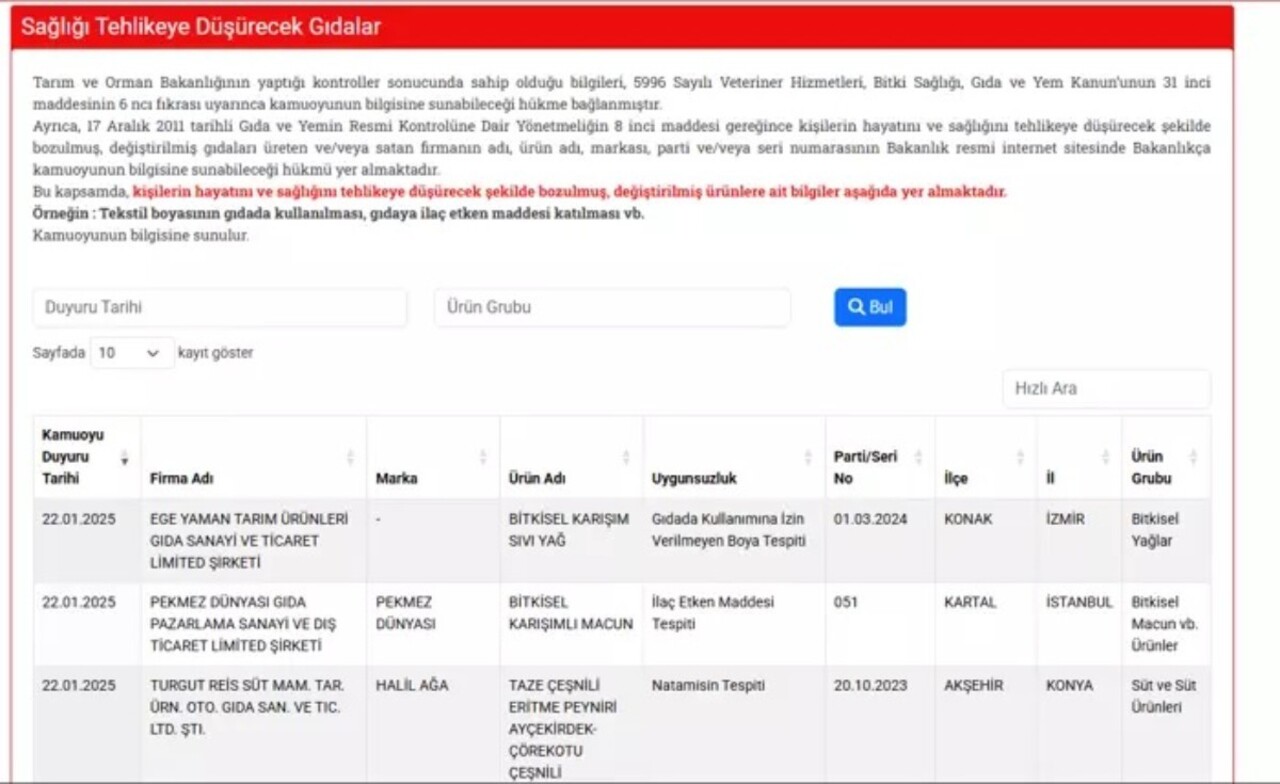Click the Uygunsuzluk column header text
Screen dimensions: 1280x784
(x=694, y=479)
